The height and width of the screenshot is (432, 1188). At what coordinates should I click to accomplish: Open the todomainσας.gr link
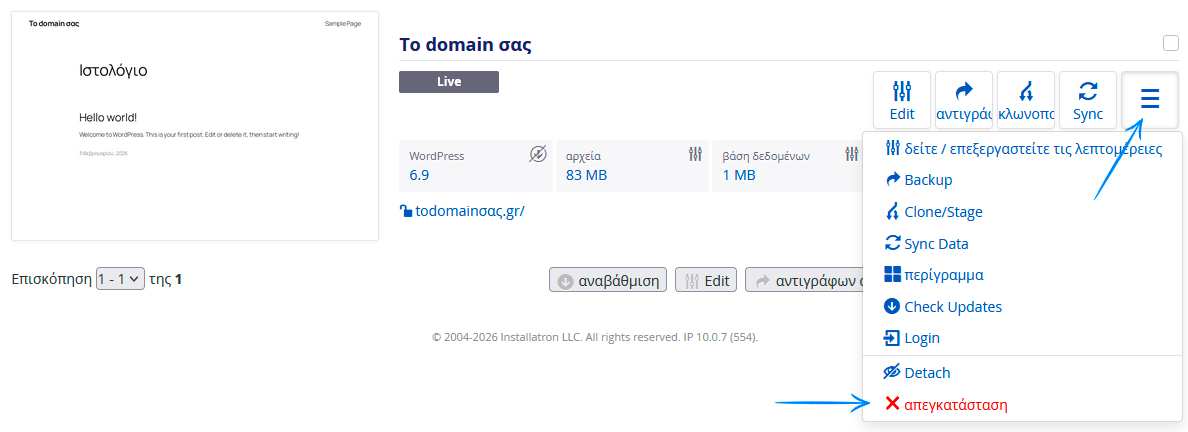point(469,211)
